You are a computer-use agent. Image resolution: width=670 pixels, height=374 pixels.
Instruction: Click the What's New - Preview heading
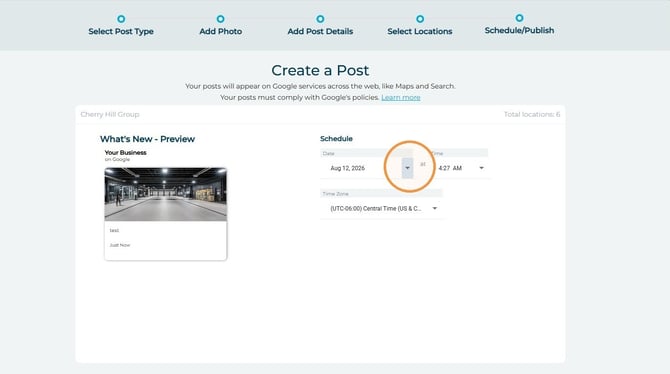[x=147, y=139]
